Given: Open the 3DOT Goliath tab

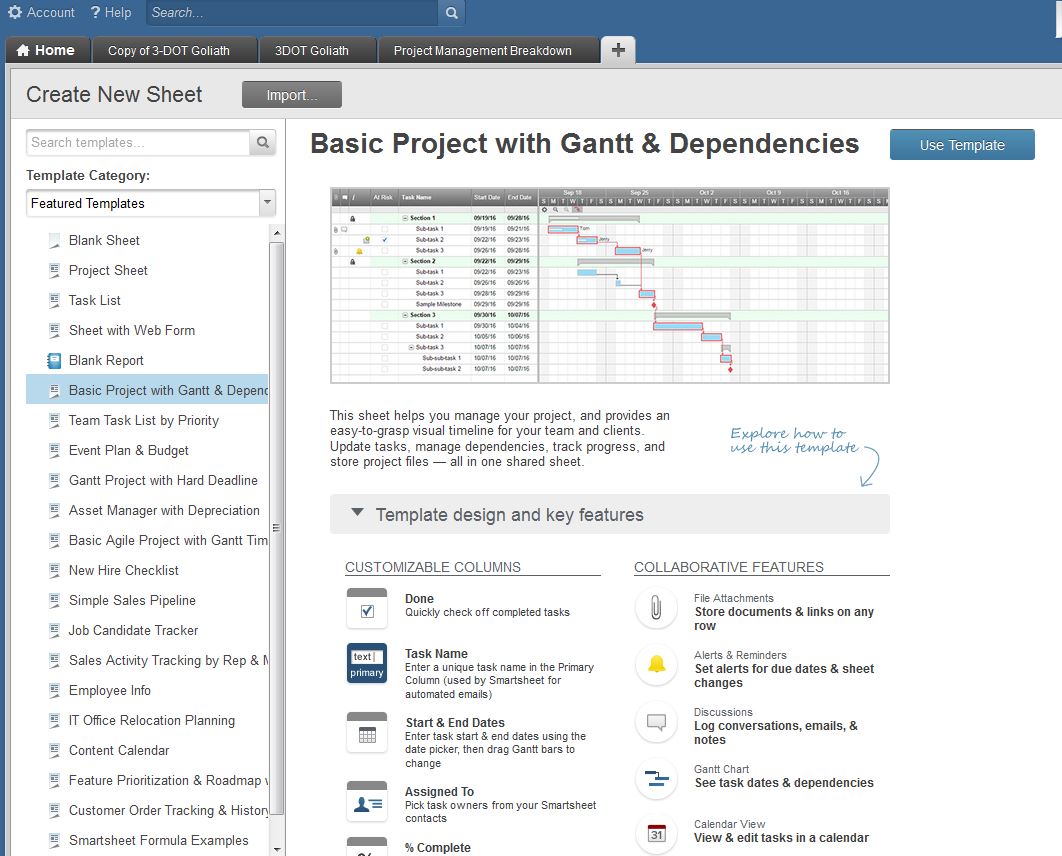Looking at the screenshot, I should pos(317,50).
